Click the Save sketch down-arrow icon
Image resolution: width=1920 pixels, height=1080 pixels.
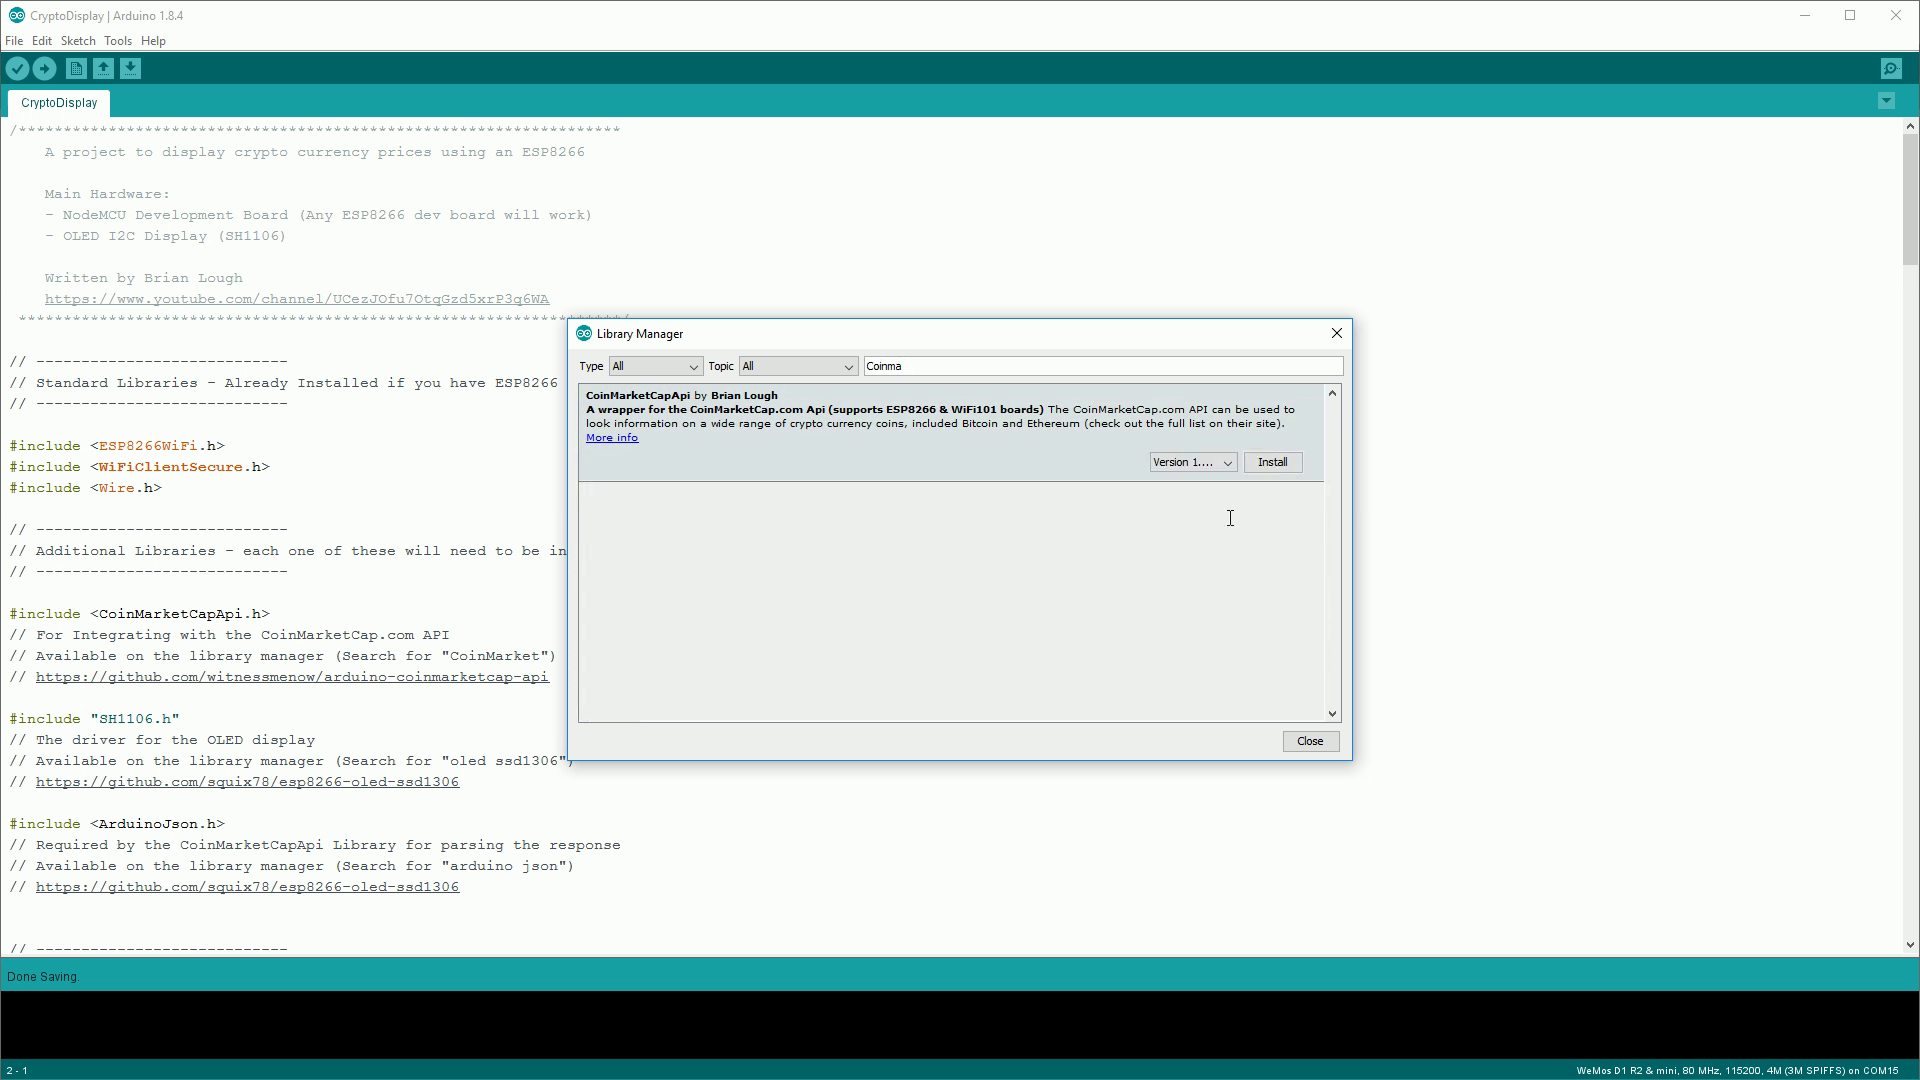point(130,68)
